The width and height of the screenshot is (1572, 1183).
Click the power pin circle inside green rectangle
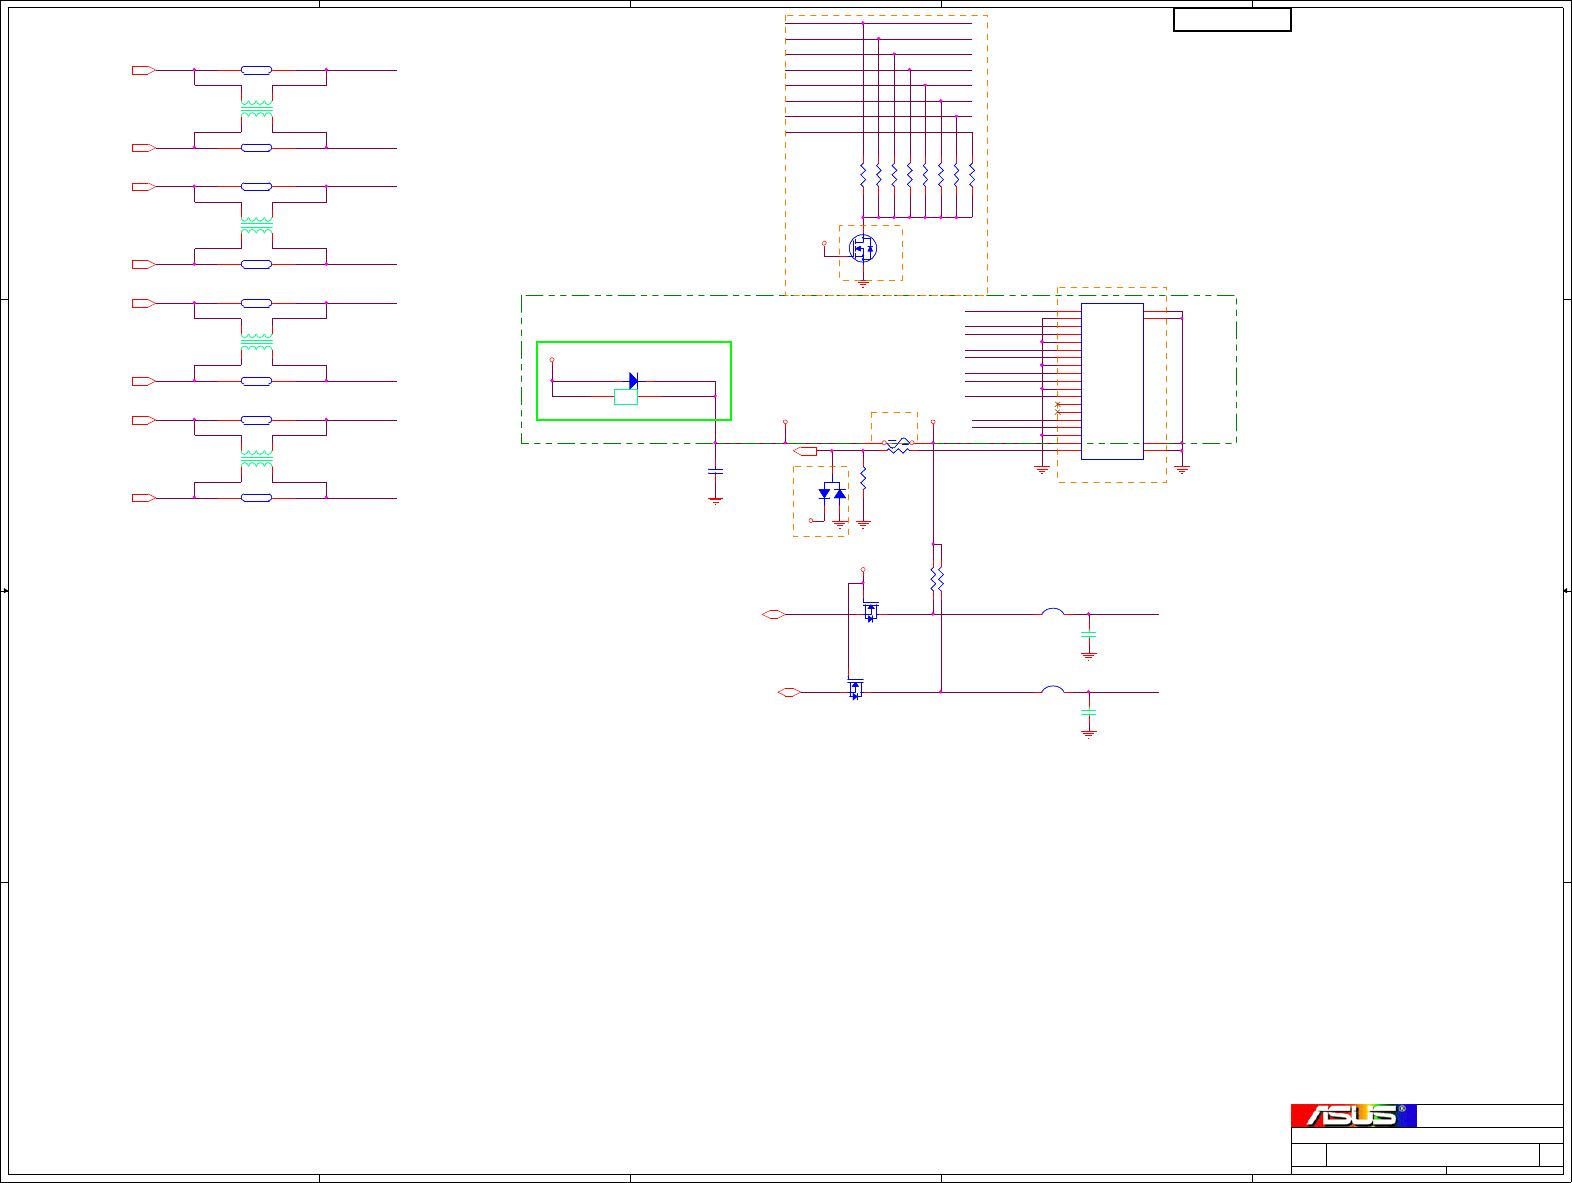(552, 359)
